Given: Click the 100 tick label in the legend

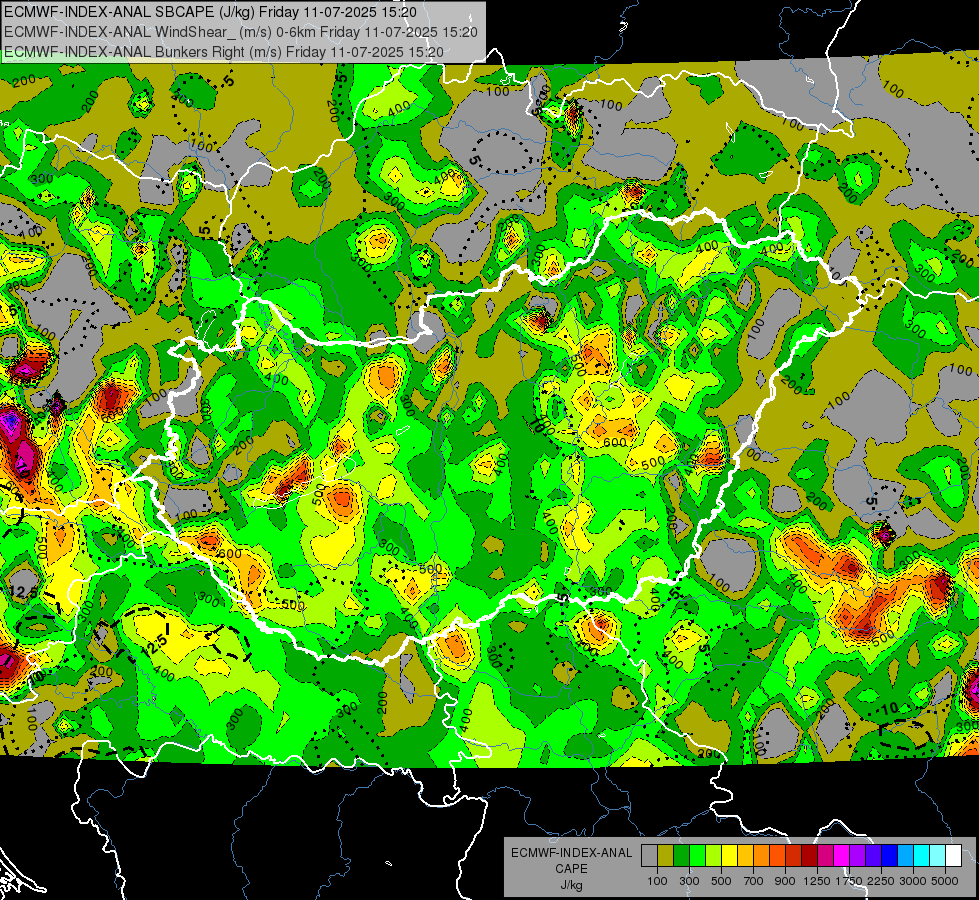Looking at the screenshot, I should click(x=657, y=881).
